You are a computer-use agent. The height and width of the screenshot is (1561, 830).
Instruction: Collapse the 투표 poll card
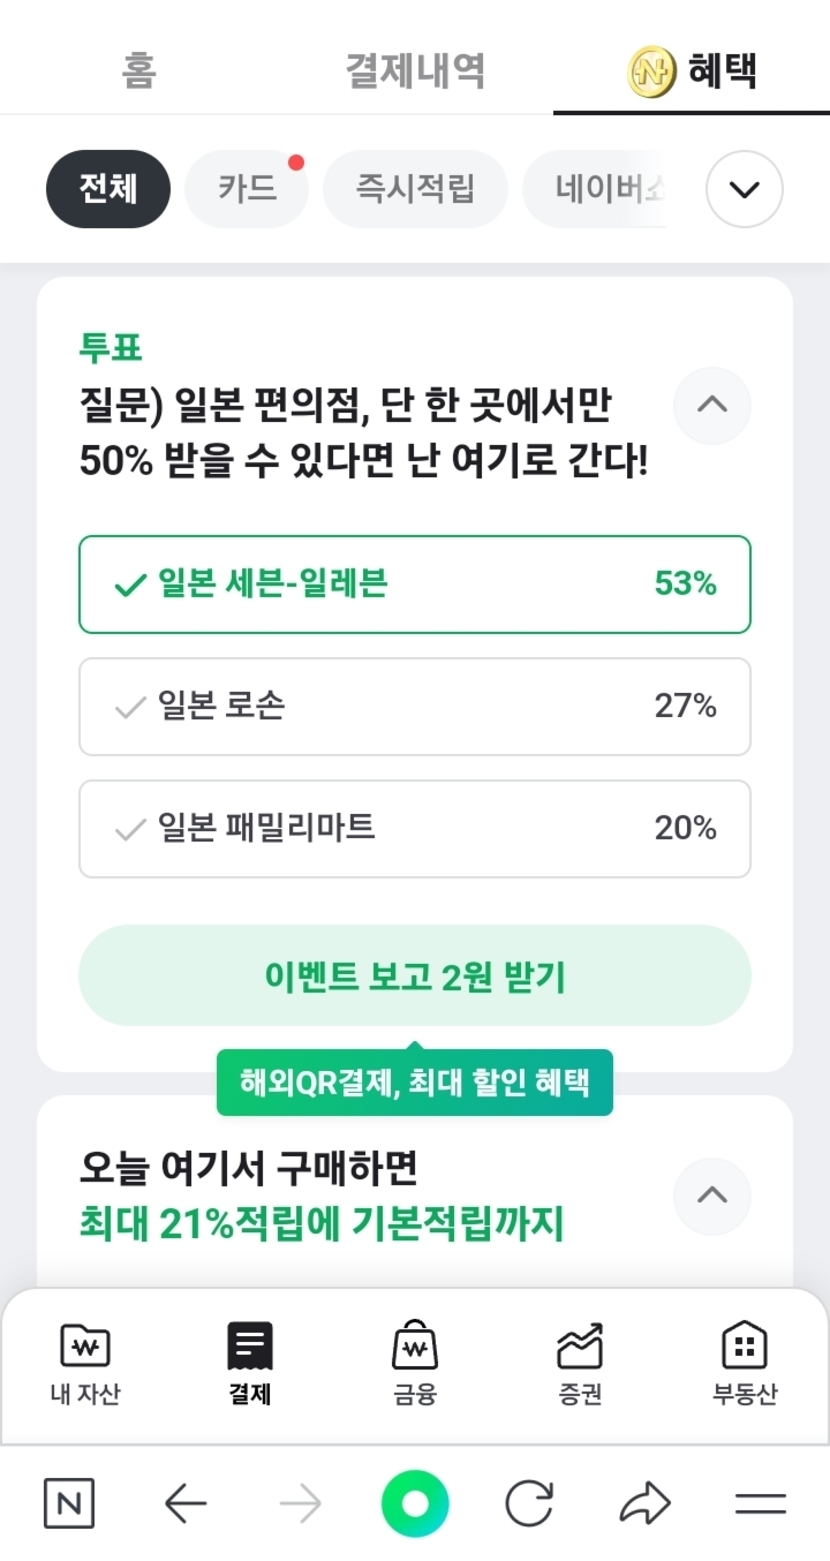[712, 405]
